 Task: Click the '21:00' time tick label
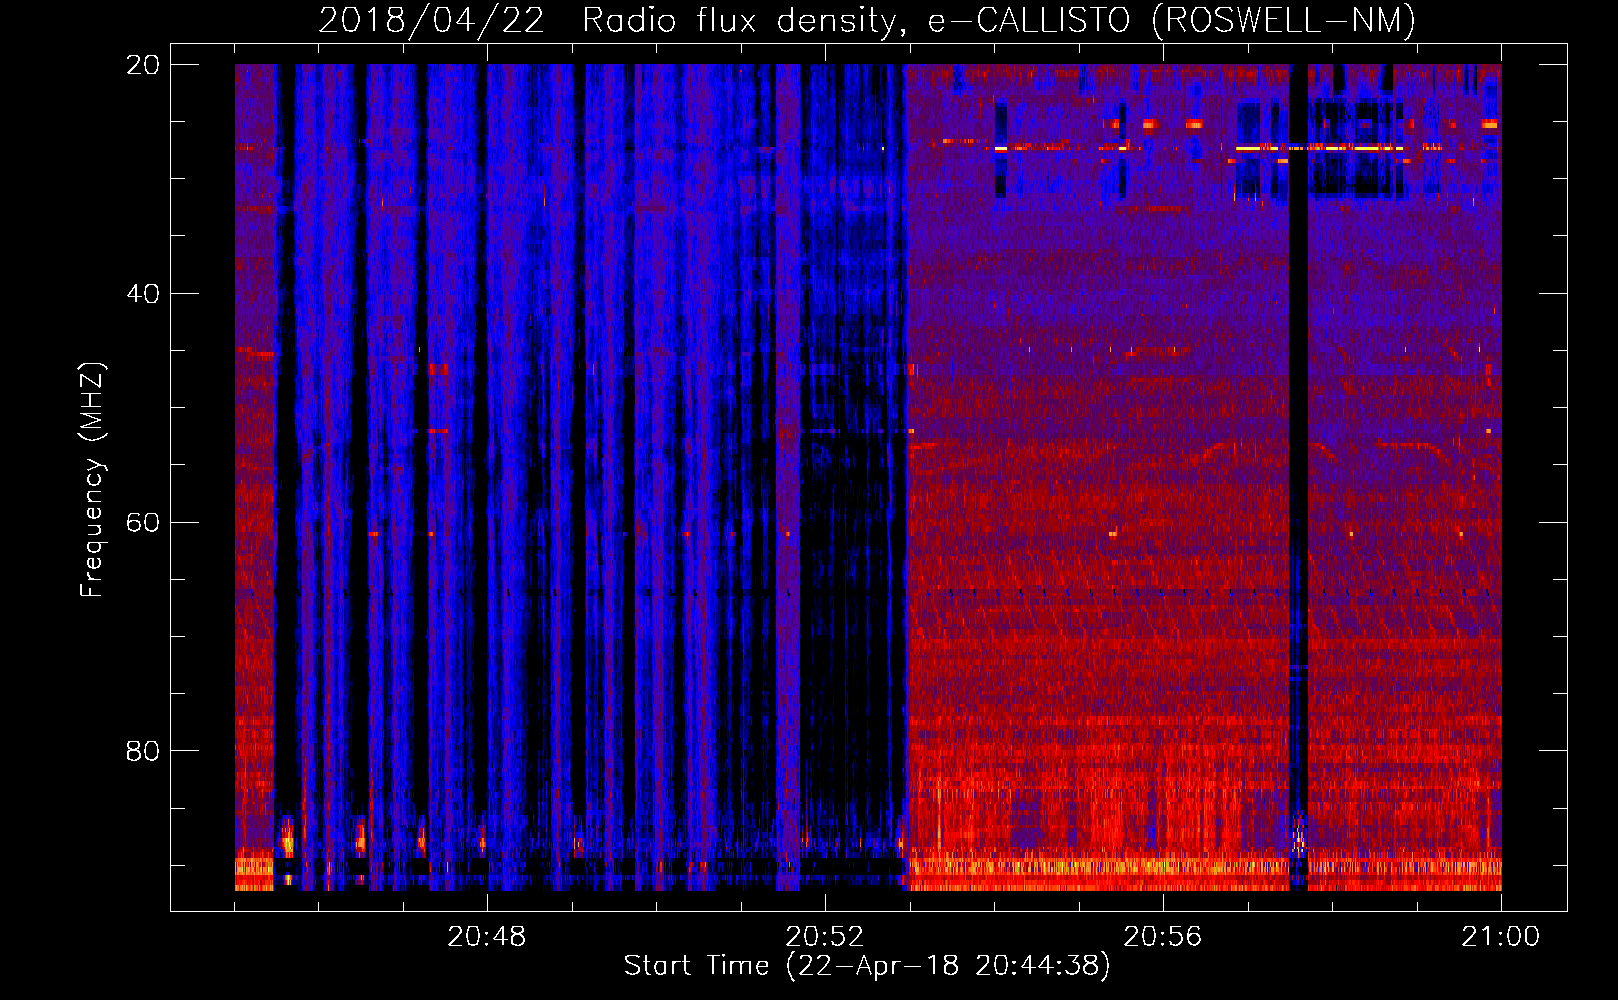pos(1500,937)
